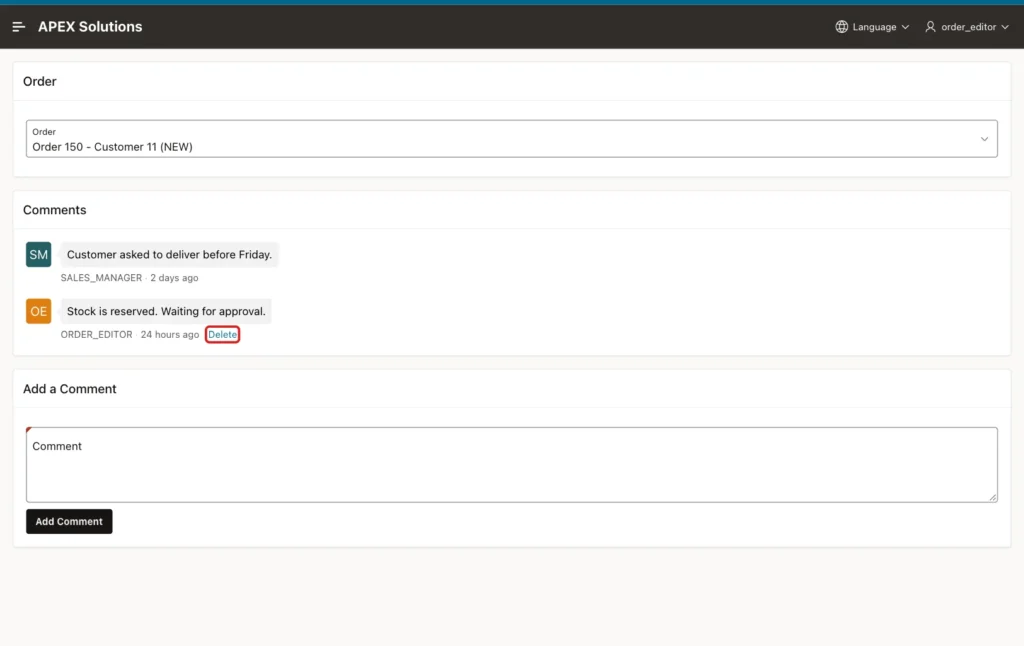Screen dimensions: 1024x646
Task: Click the Add Comment button
Action: coord(69,521)
